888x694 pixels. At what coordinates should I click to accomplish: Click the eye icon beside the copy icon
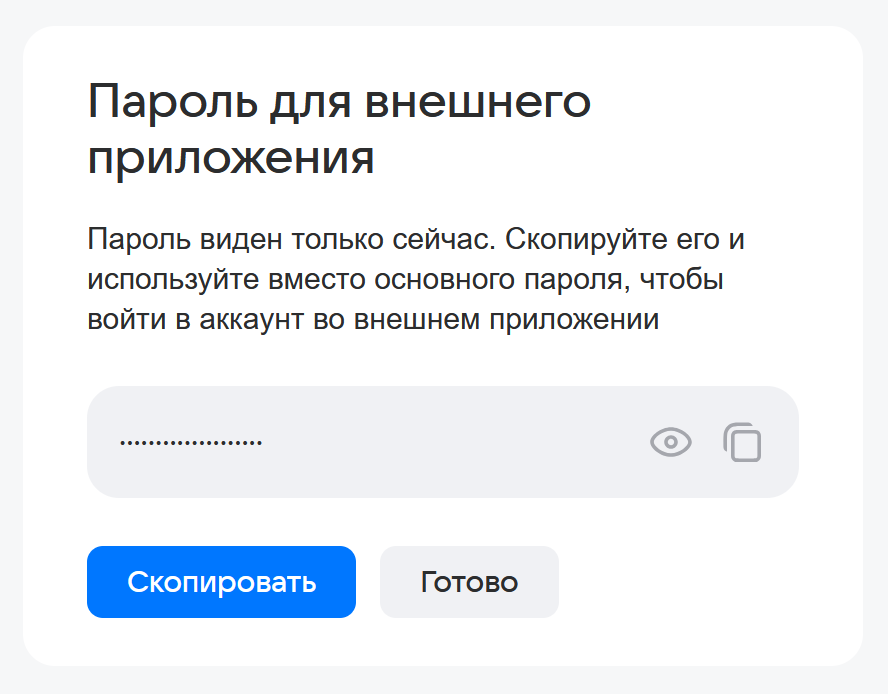click(670, 442)
